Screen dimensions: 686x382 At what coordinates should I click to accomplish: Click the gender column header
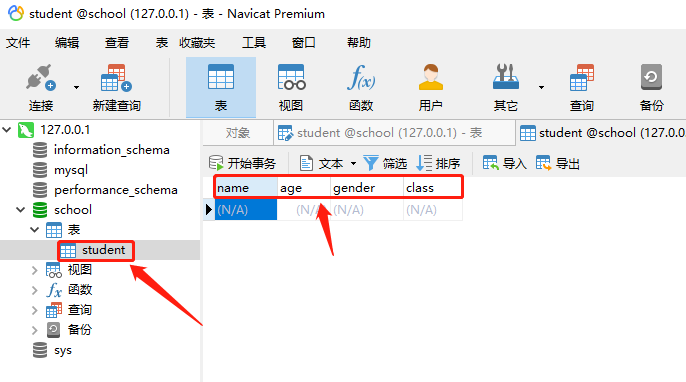click(x=367, y=188)
